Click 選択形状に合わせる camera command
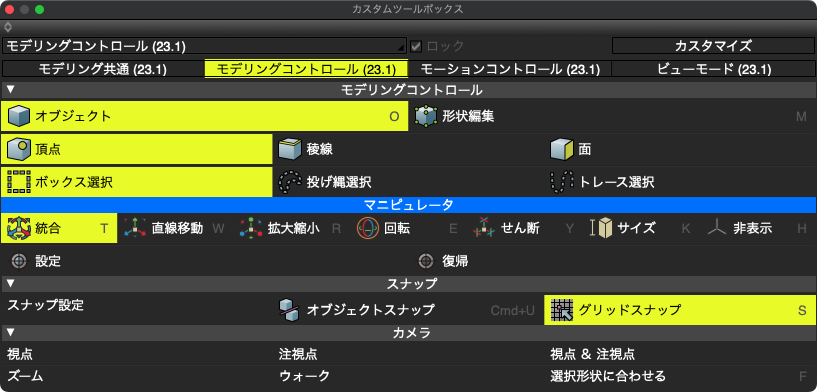817x392 pixels. point(608,376)
